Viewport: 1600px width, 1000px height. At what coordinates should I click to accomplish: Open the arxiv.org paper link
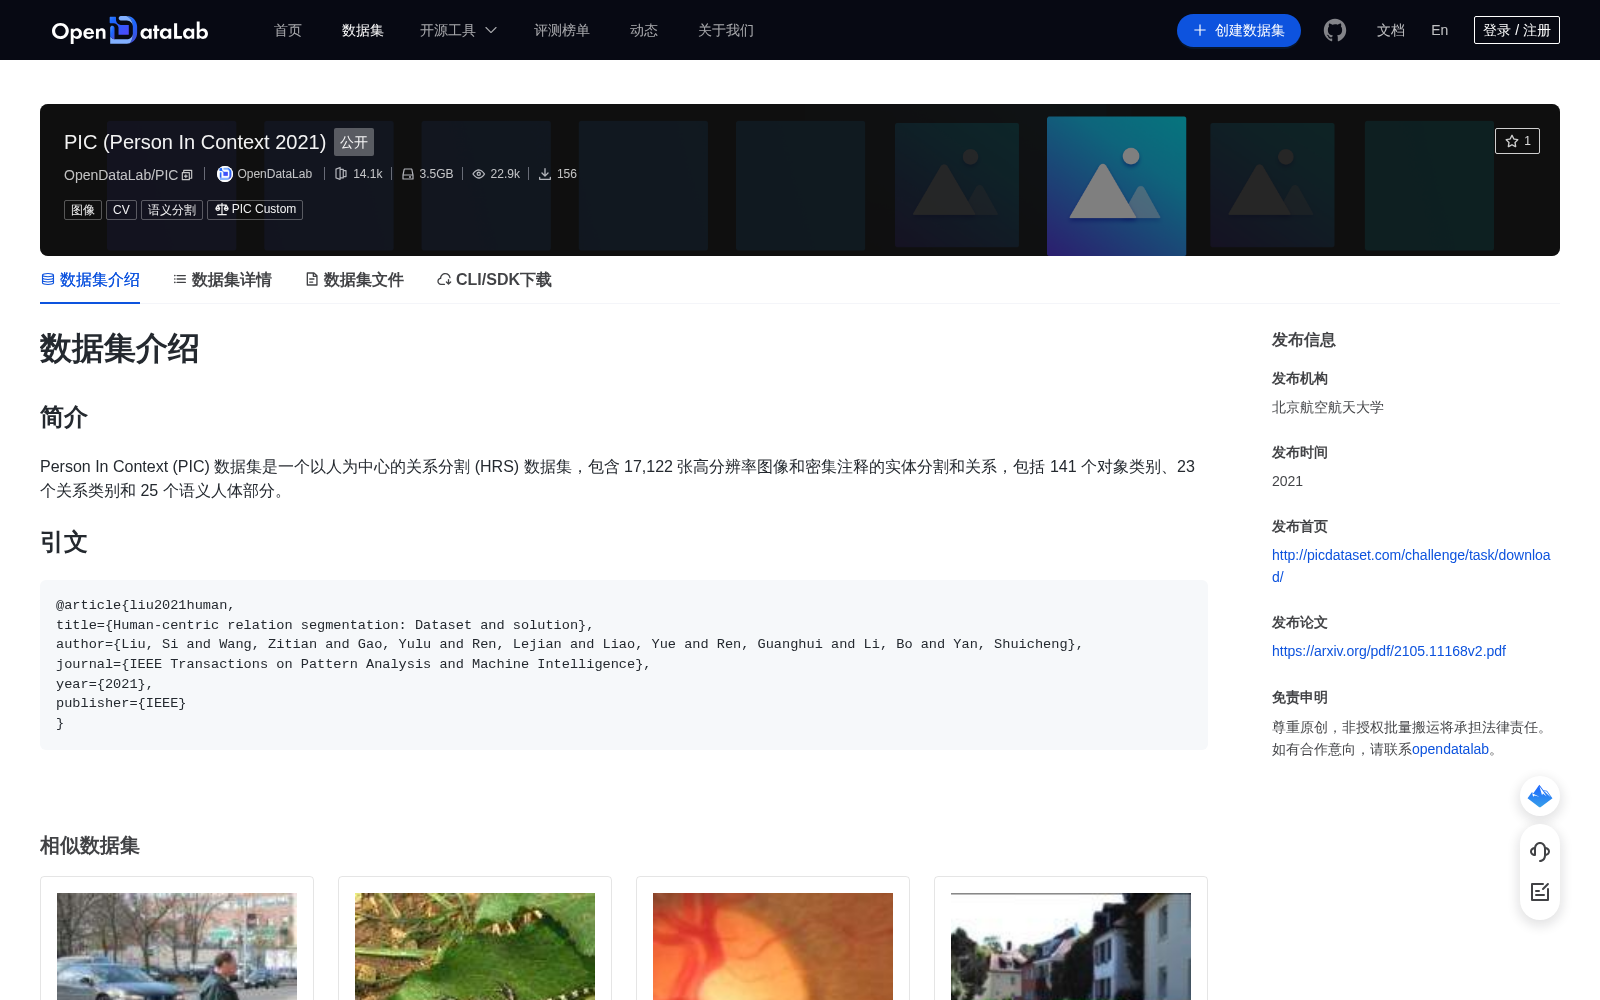pos(1389,651)
